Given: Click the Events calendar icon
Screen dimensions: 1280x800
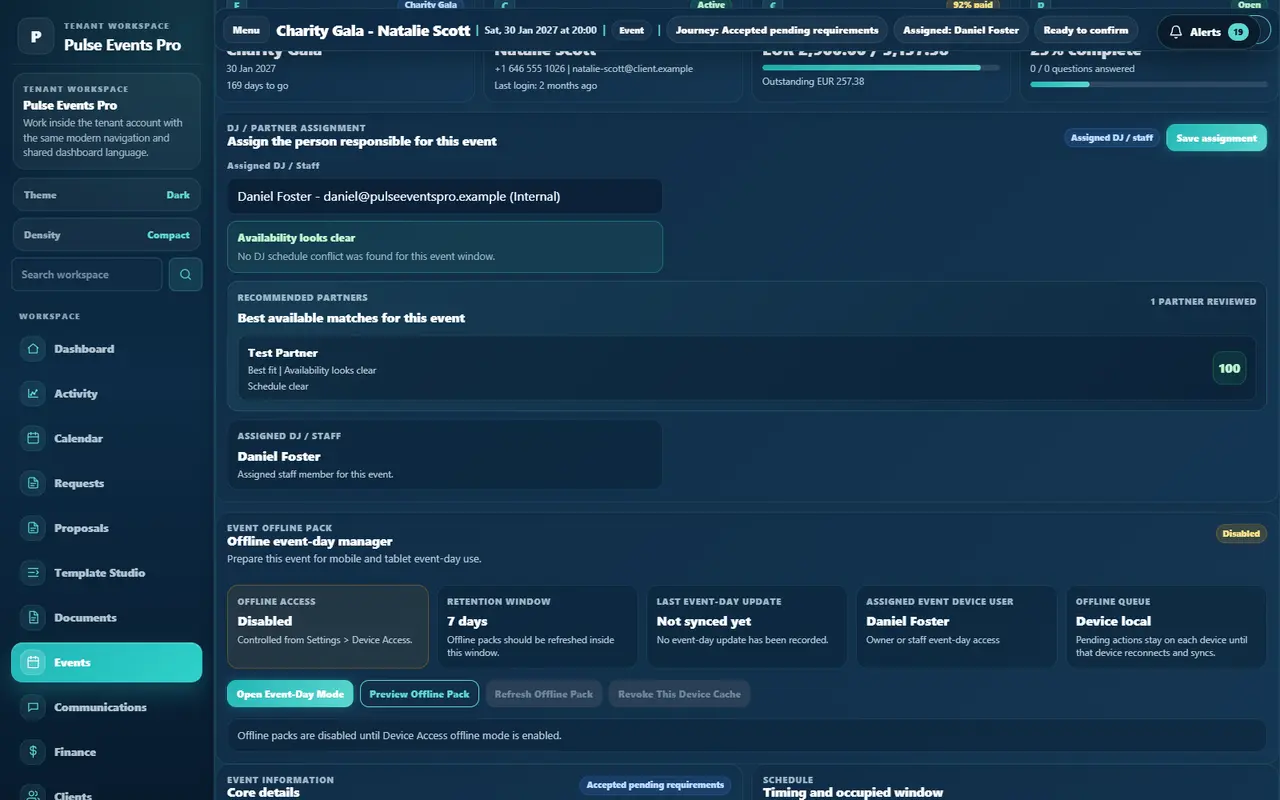Looking at the screenshot, I should coord(33,662).
